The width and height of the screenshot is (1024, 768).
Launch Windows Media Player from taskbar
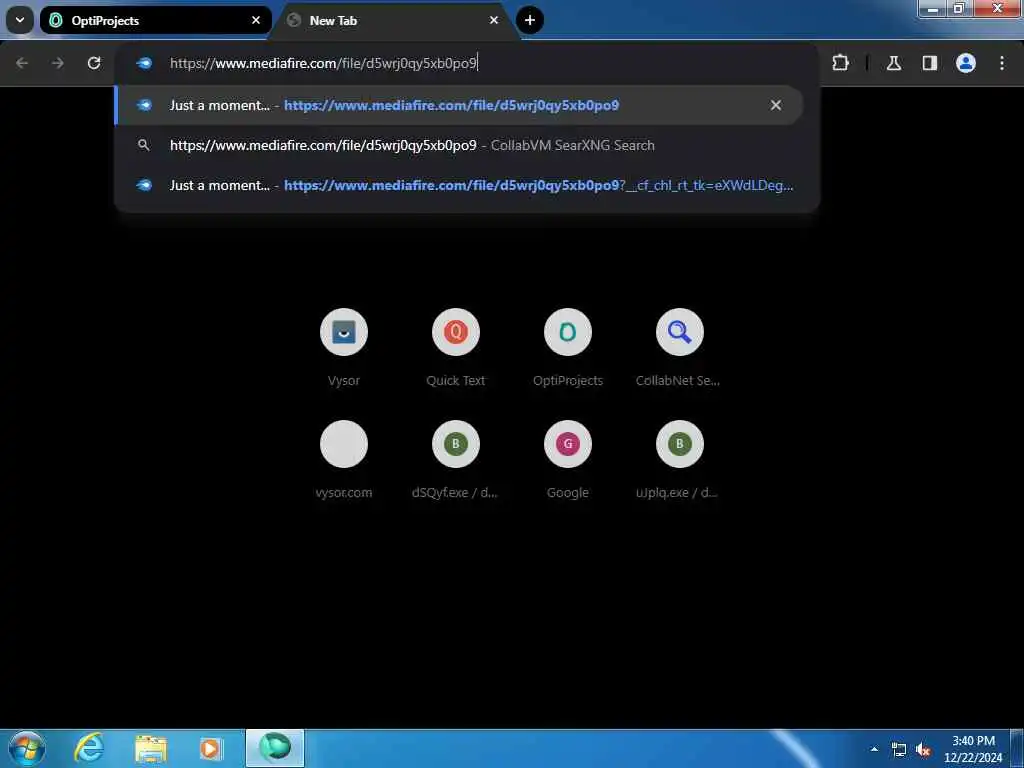[x=210, y=748]
